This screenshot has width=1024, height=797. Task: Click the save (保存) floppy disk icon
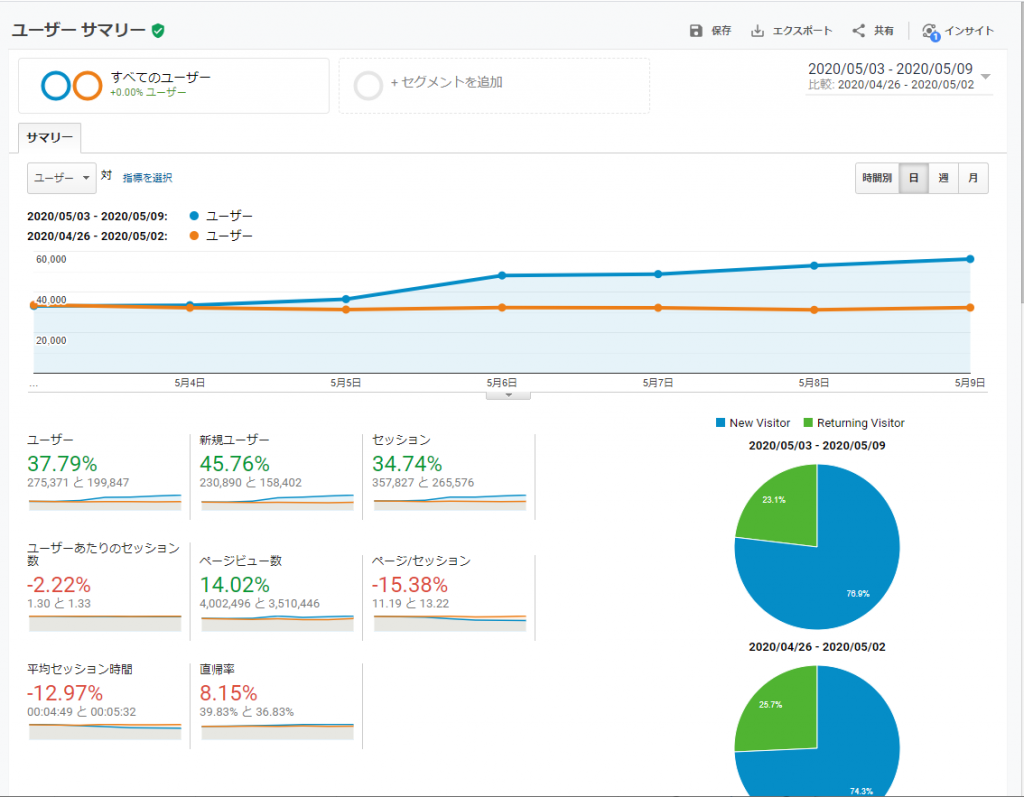point(696,31)
